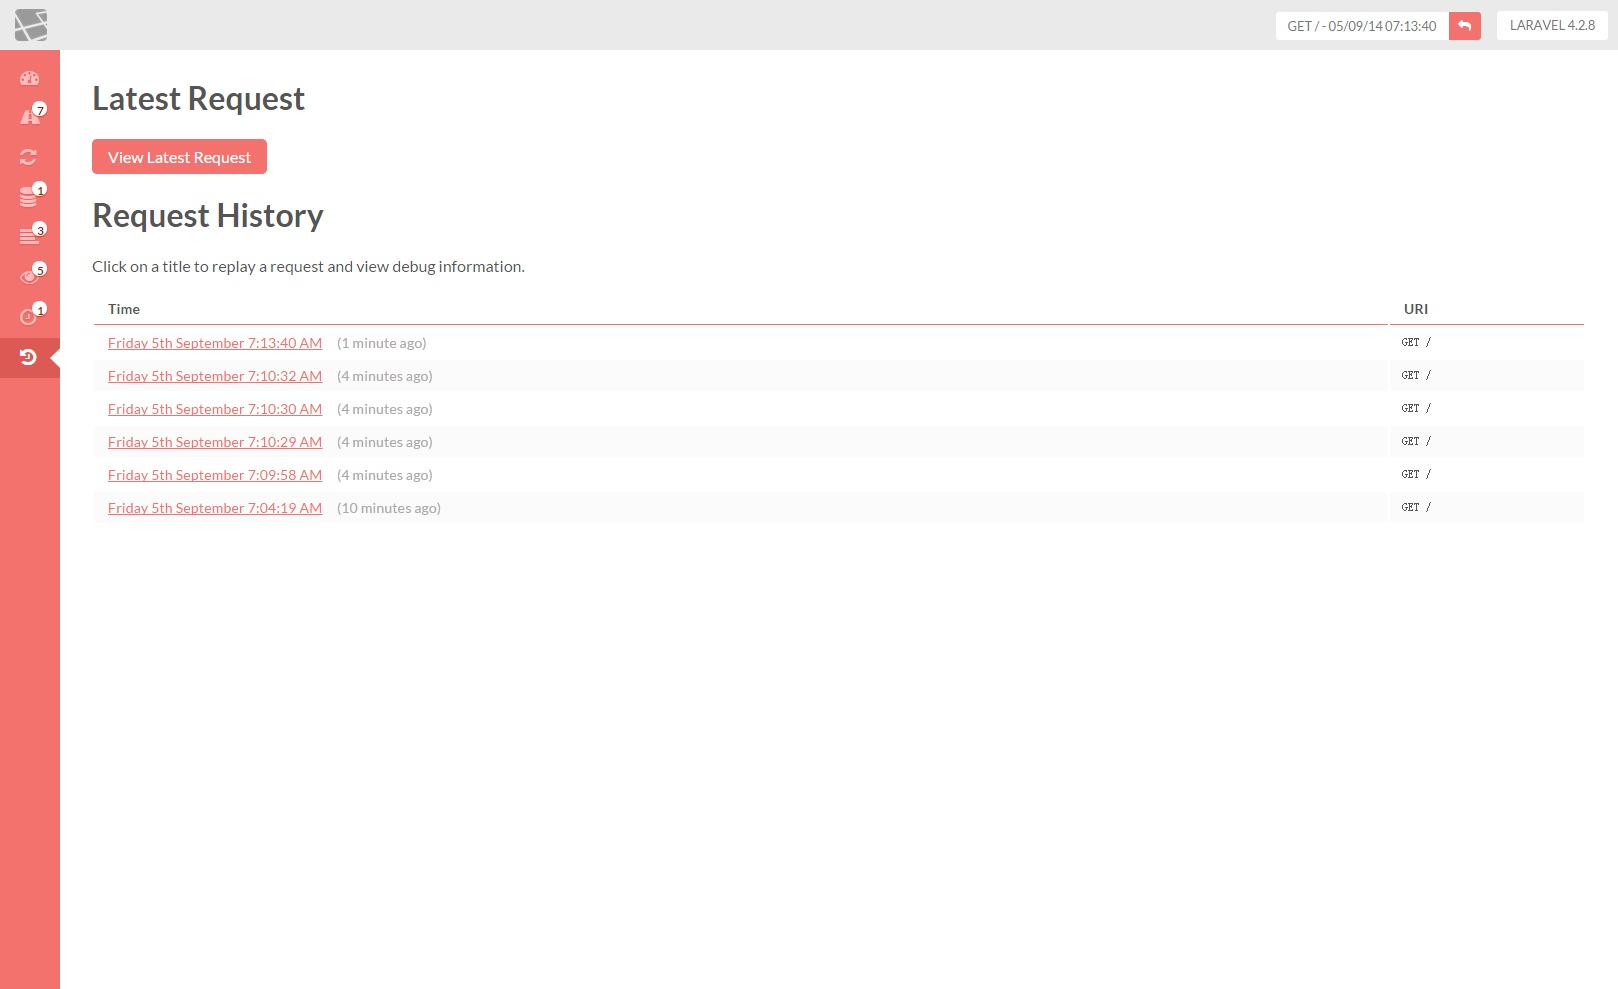Click the '(10 minutes ago)' text

point(388,508)
